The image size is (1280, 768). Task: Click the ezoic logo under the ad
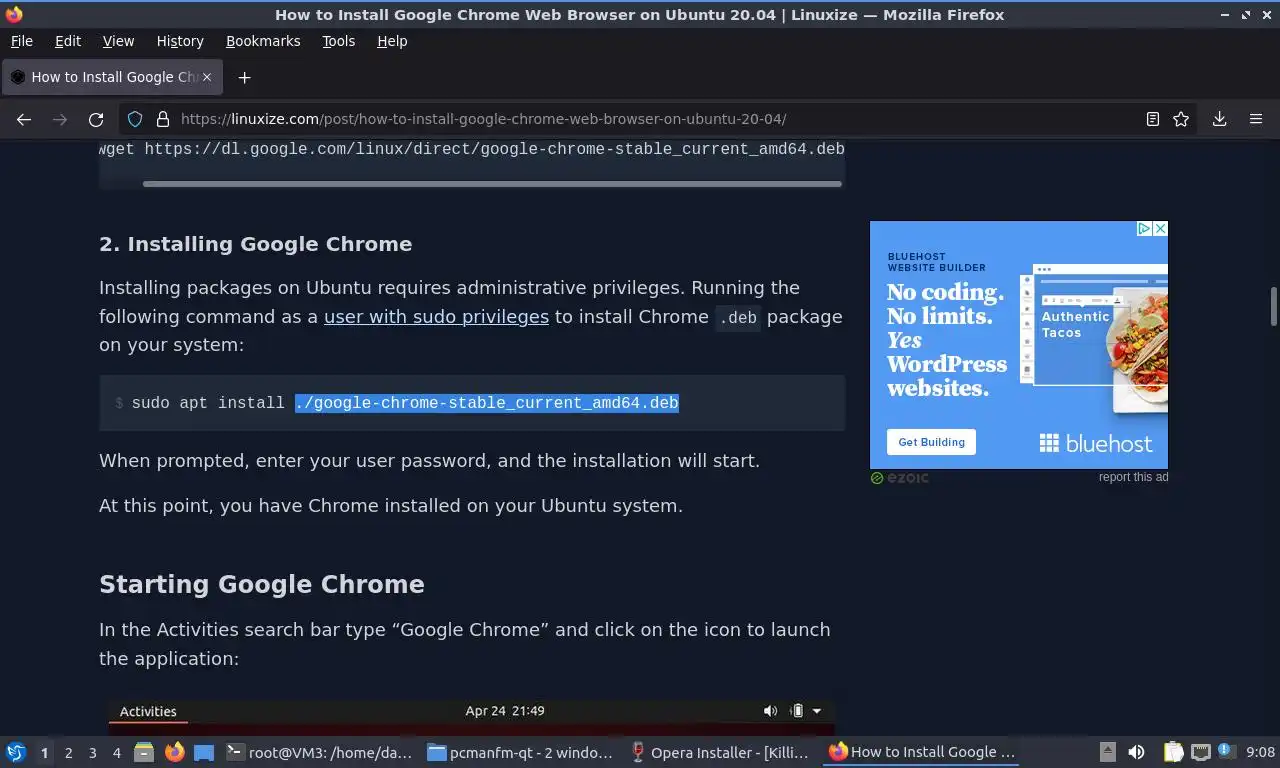(900, 478)
